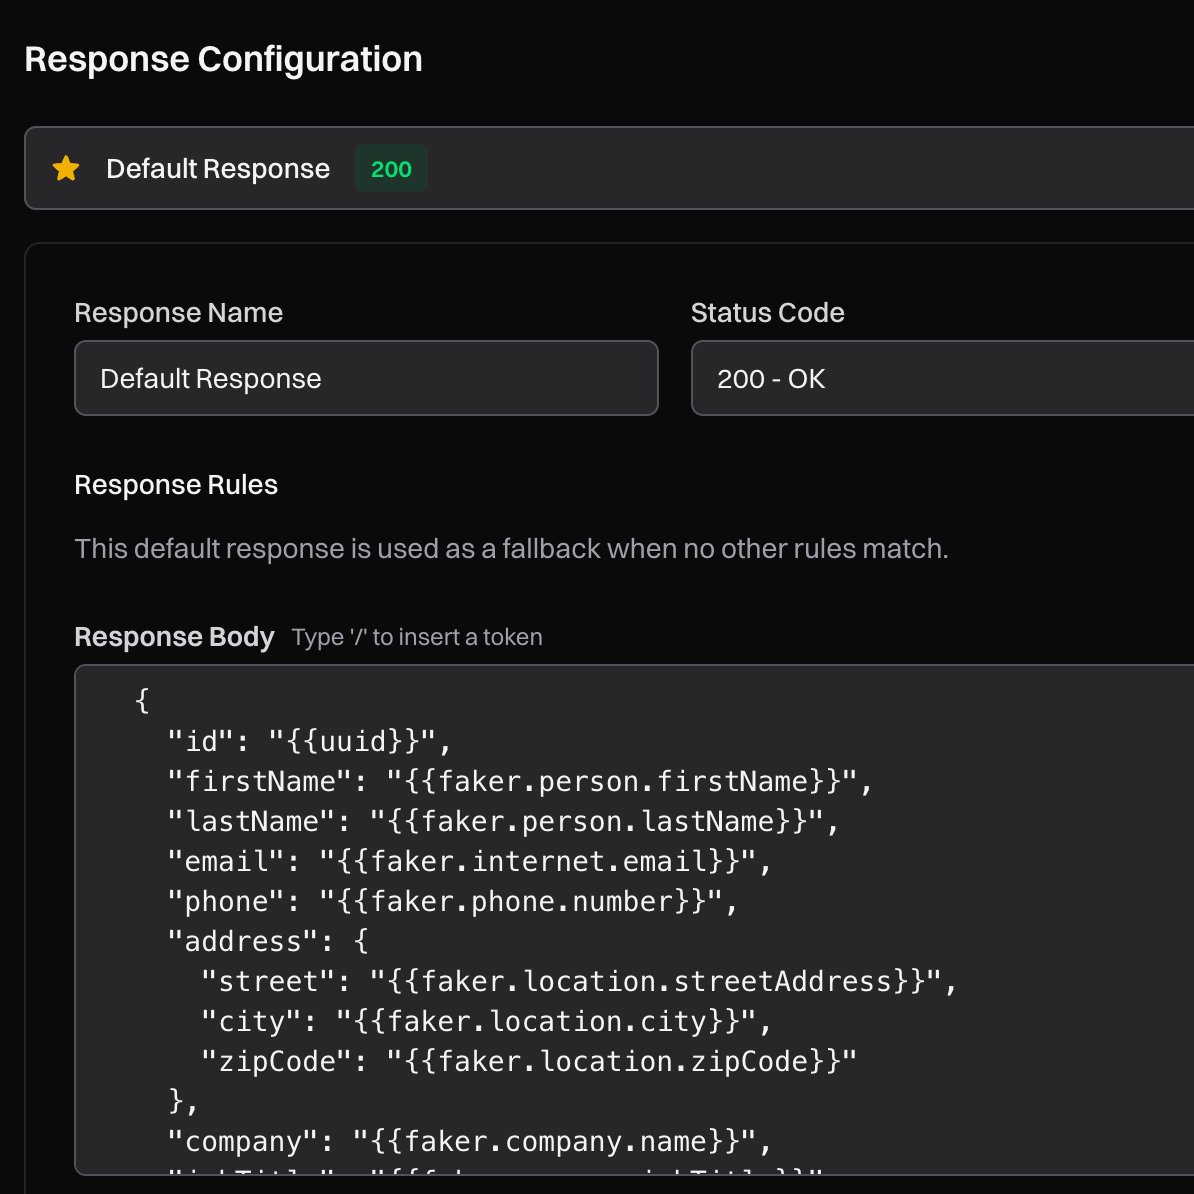Open the Status Code 200 - OK dropdown
Screen dimensions: 1194x1194
[943, 378]
